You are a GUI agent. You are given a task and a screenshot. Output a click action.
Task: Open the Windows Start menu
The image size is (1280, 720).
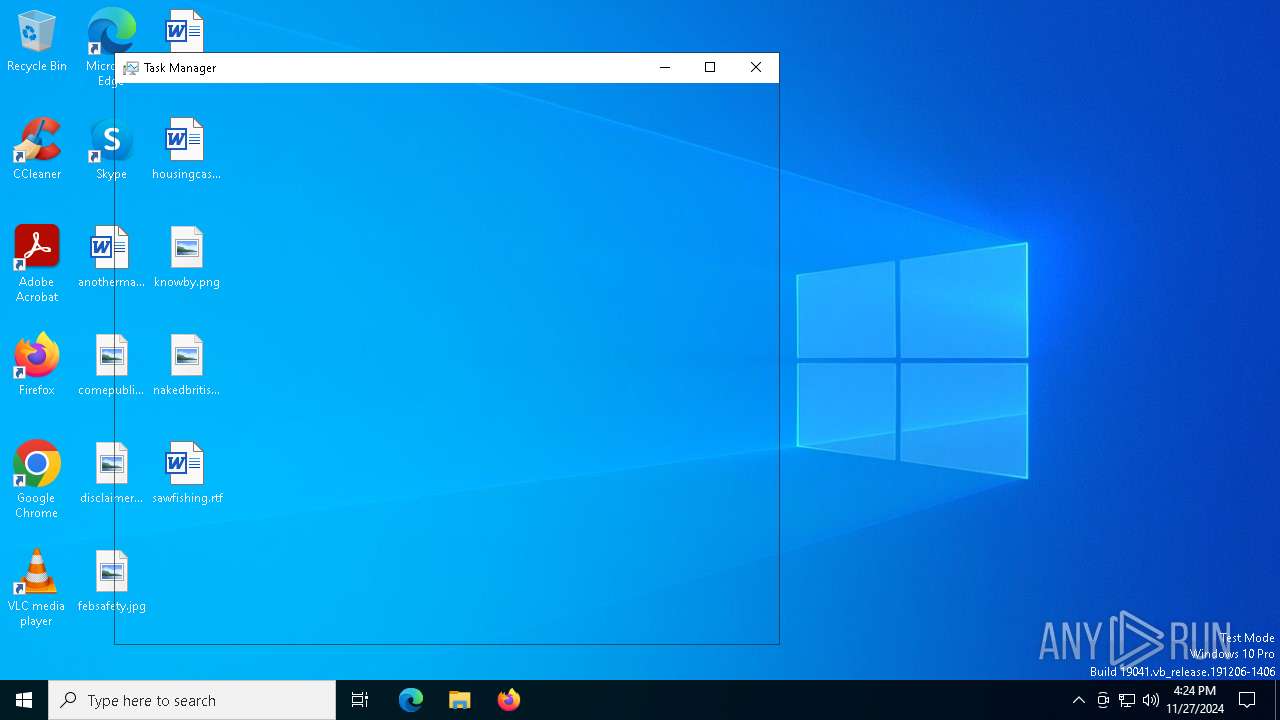coord(24,700)
